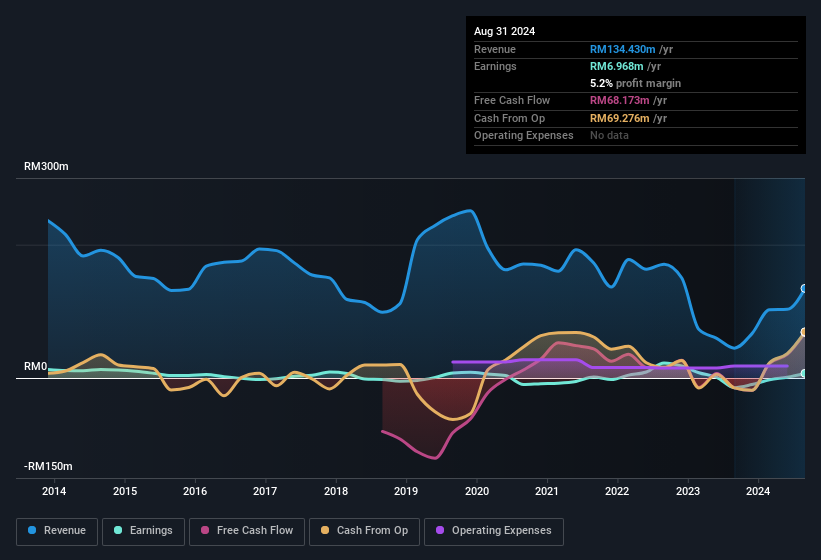
Task: Click the RM6.968m earnings value
Action: coord(616,66)
